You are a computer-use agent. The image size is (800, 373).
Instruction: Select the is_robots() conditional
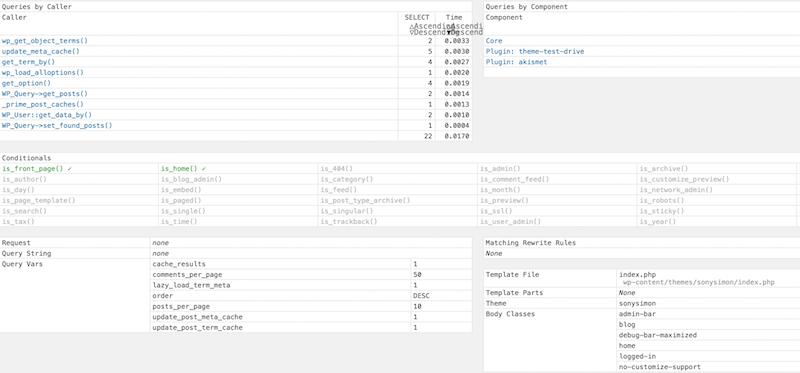662,201
